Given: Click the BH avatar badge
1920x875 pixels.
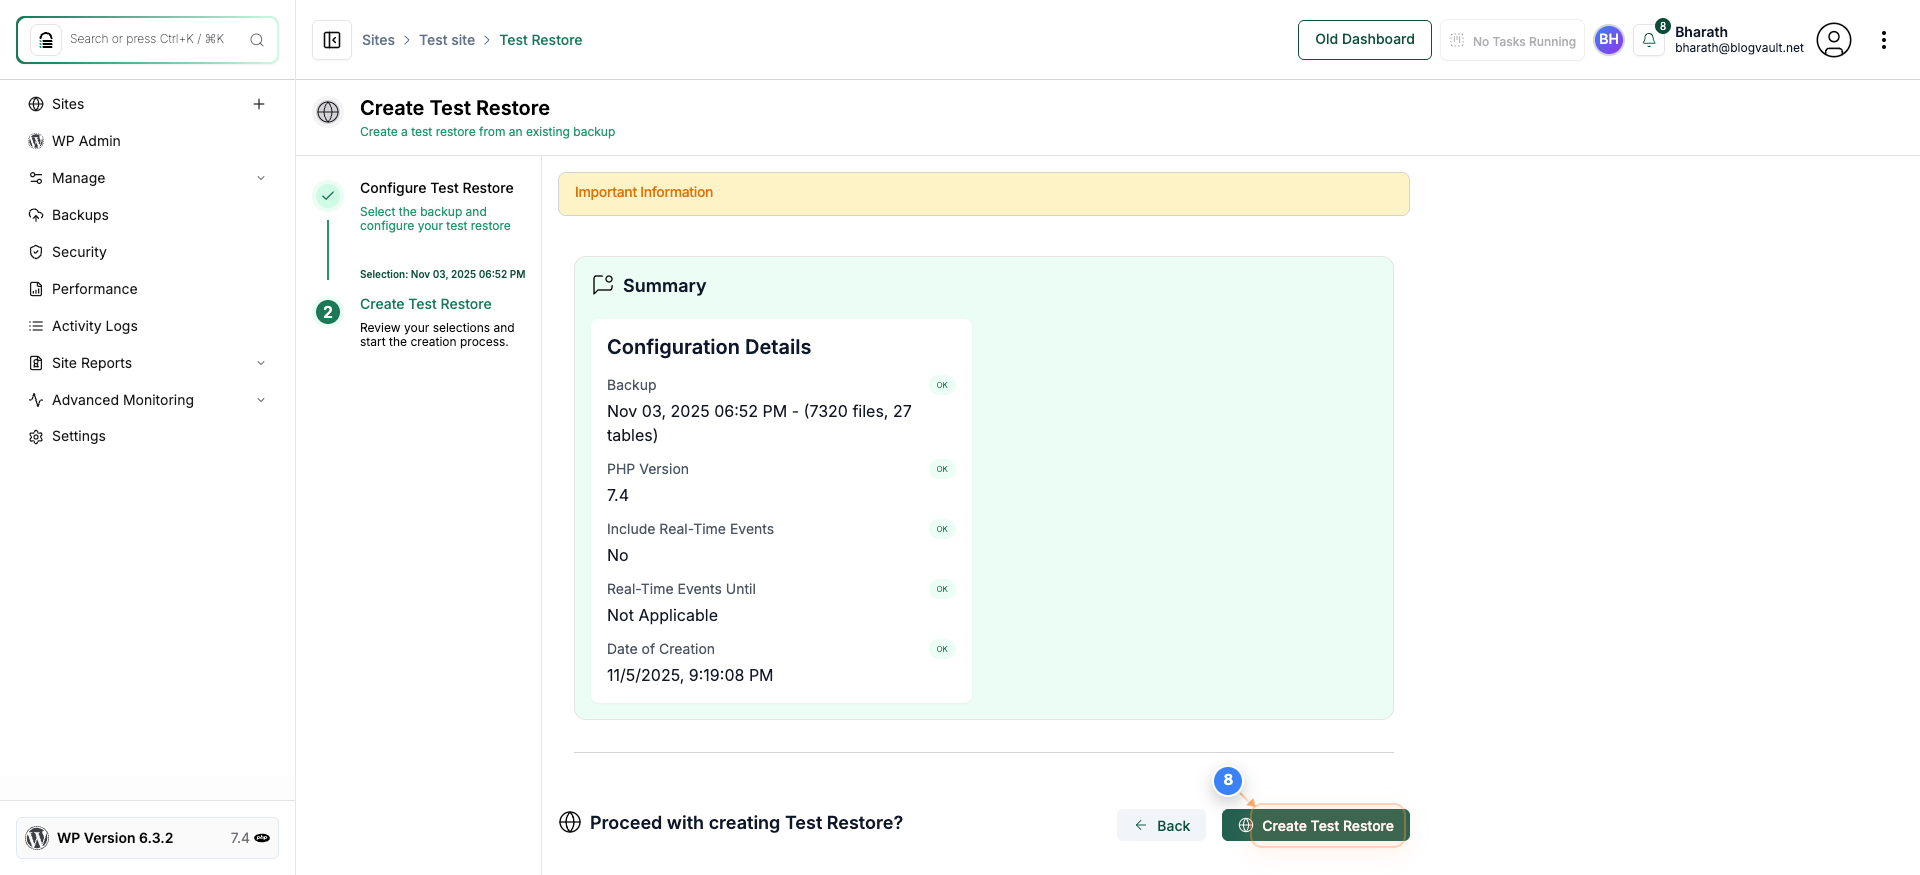Looking at the screenshot, I should click(x=1609, y=40).
